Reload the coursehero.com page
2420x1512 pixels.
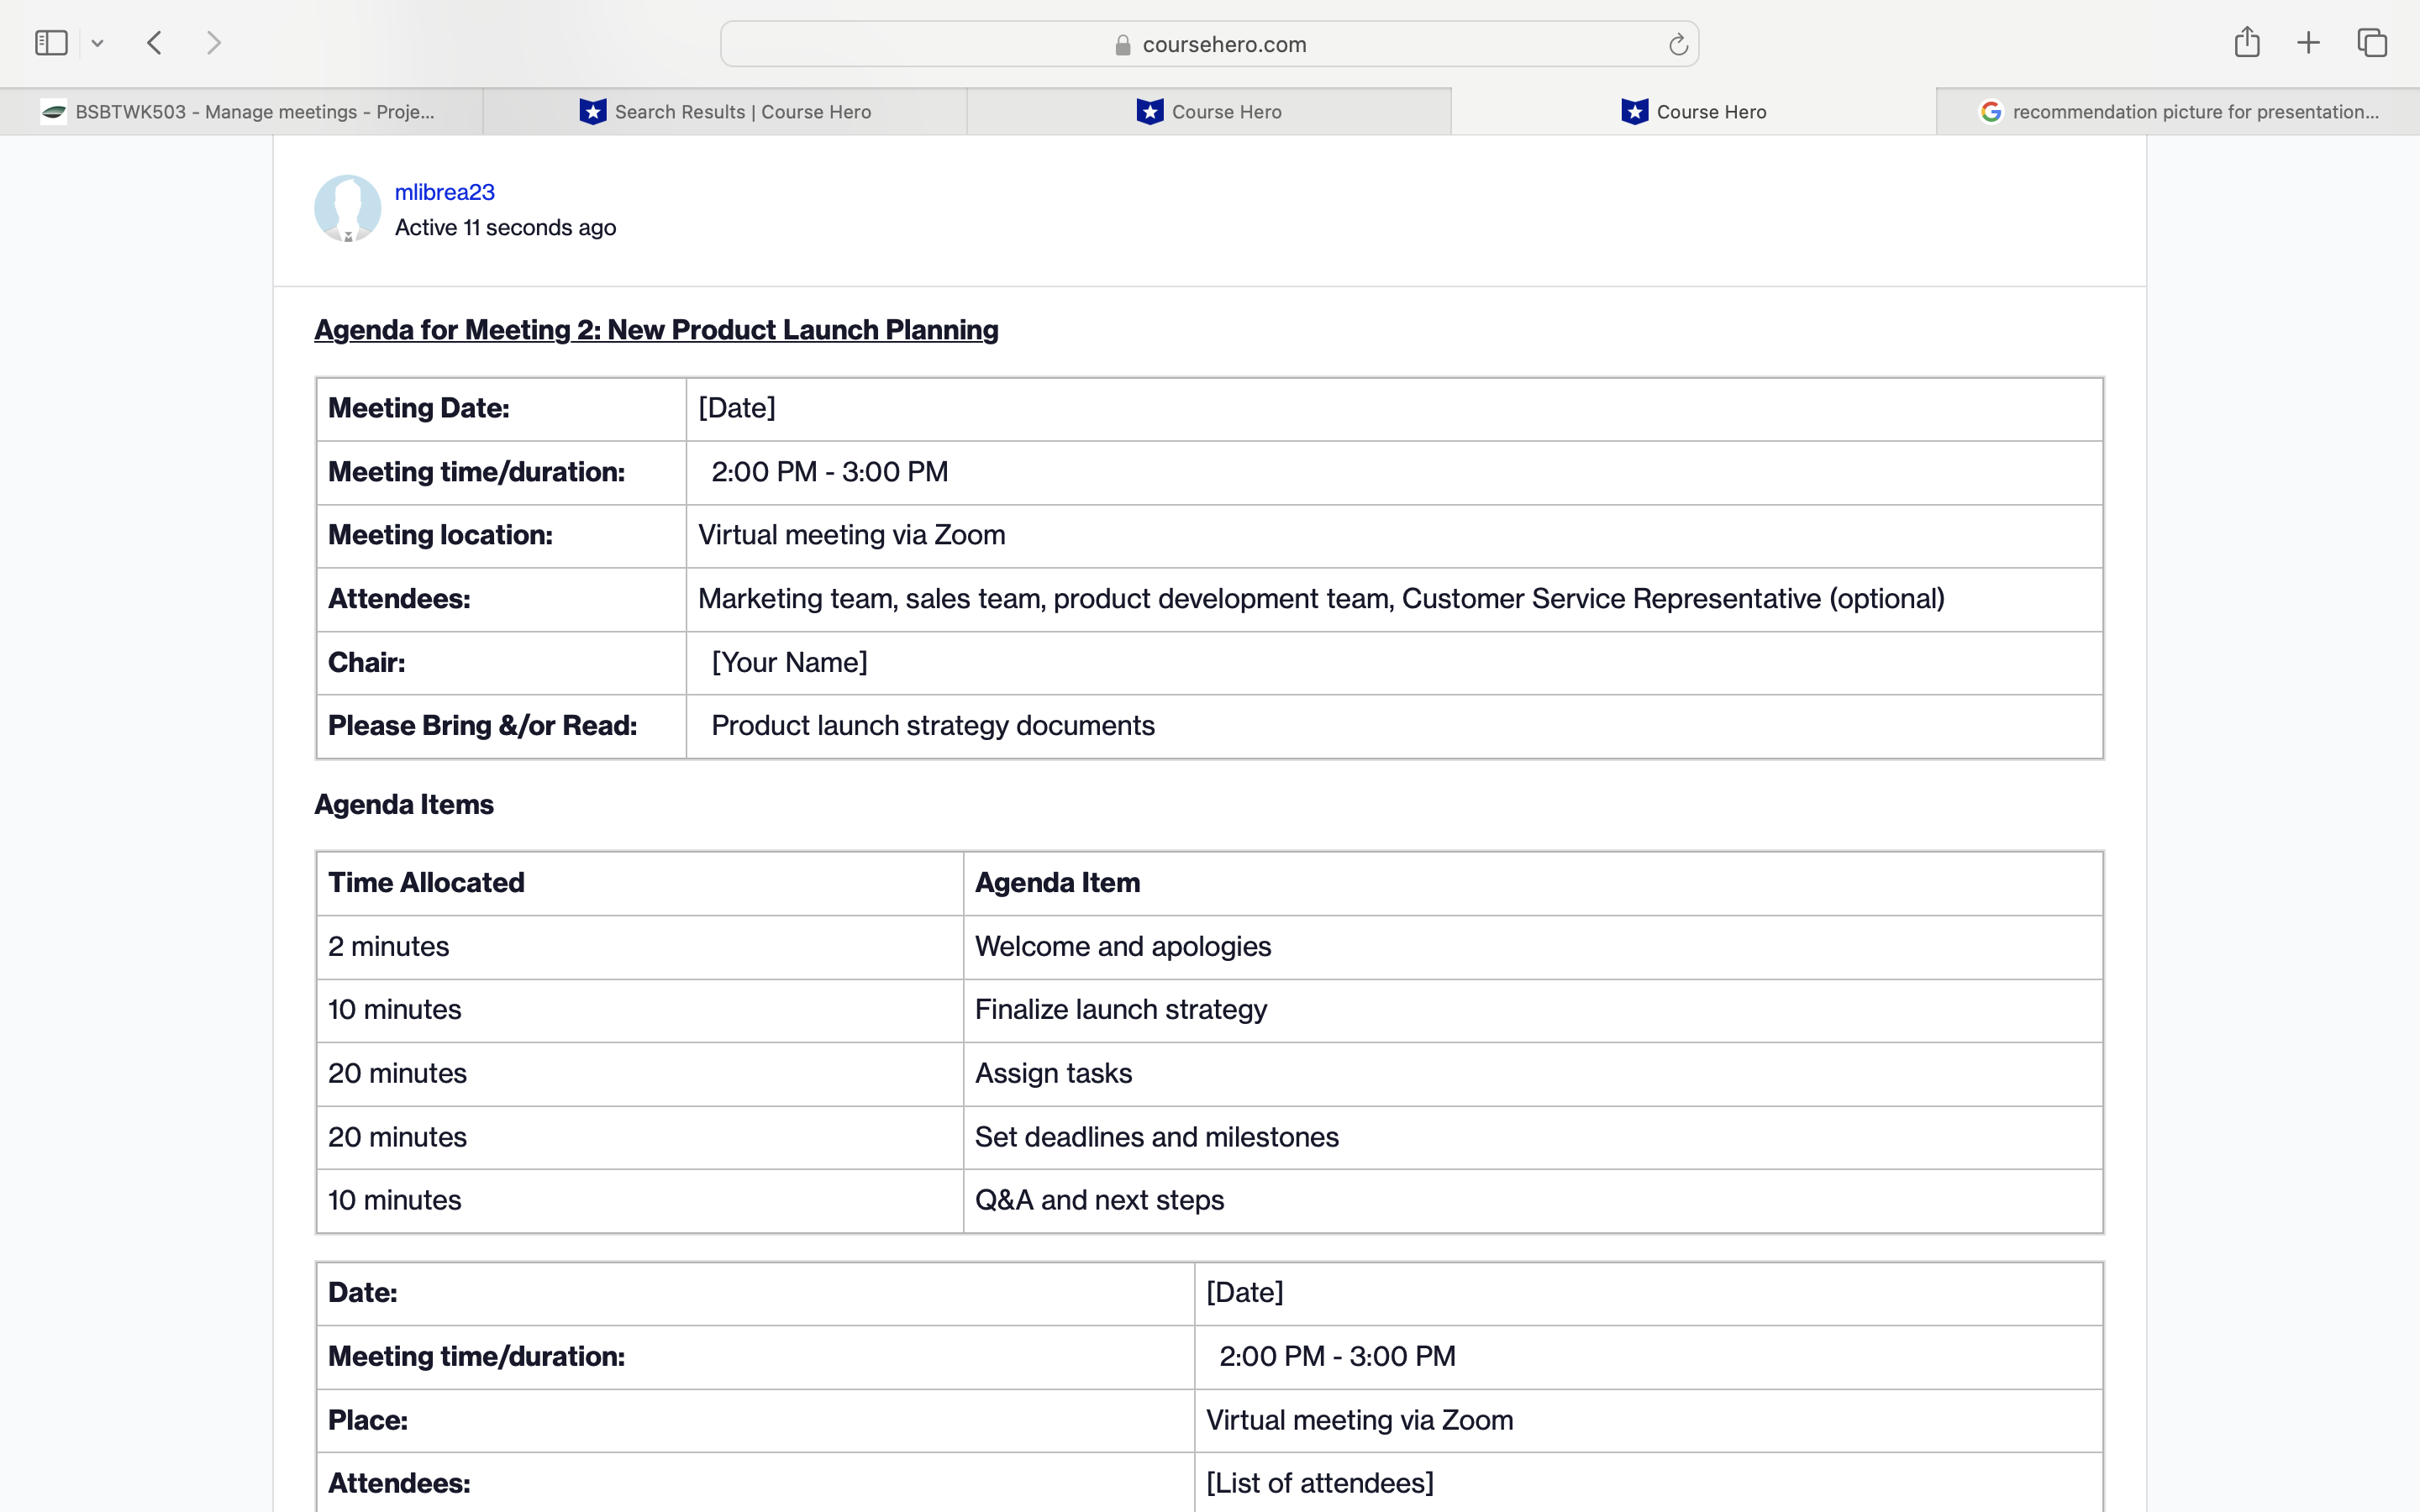[1677, 44]
